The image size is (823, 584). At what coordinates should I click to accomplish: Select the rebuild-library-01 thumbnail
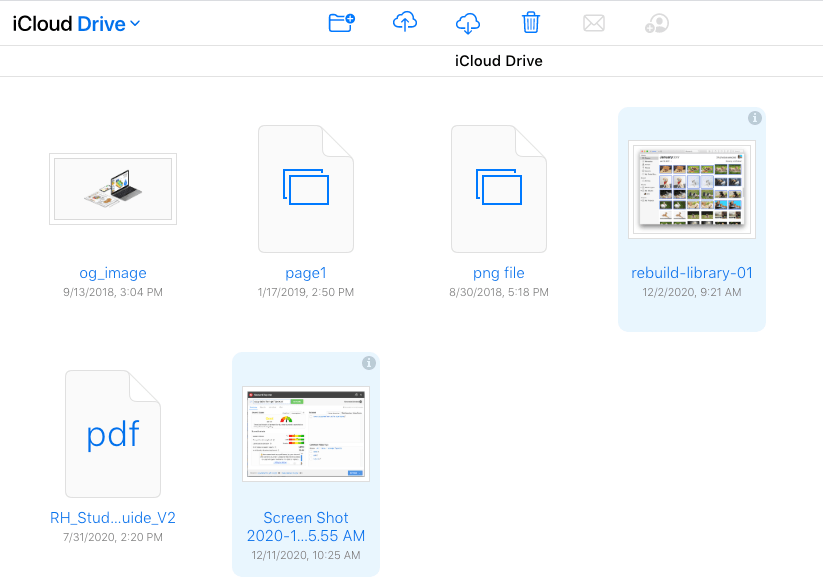pyautogui.click(x=692, y=188)
